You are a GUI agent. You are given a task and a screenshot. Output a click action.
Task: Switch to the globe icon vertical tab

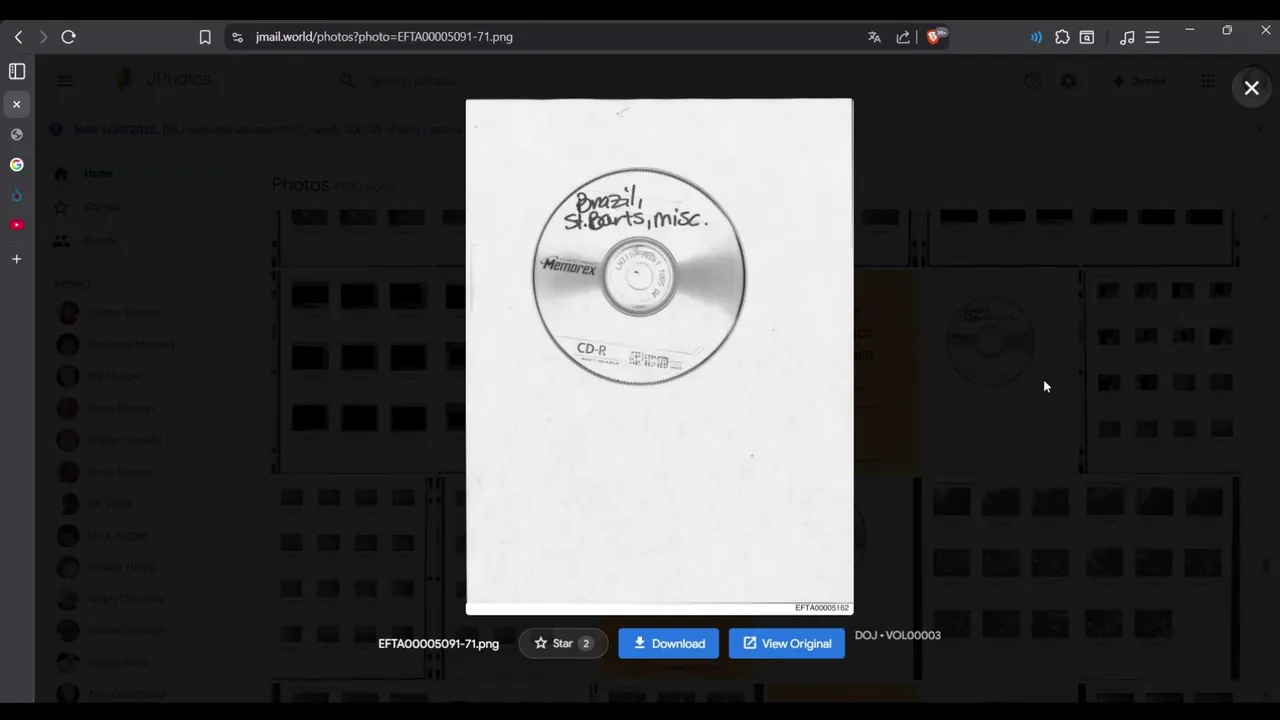[x=17, y=134]
